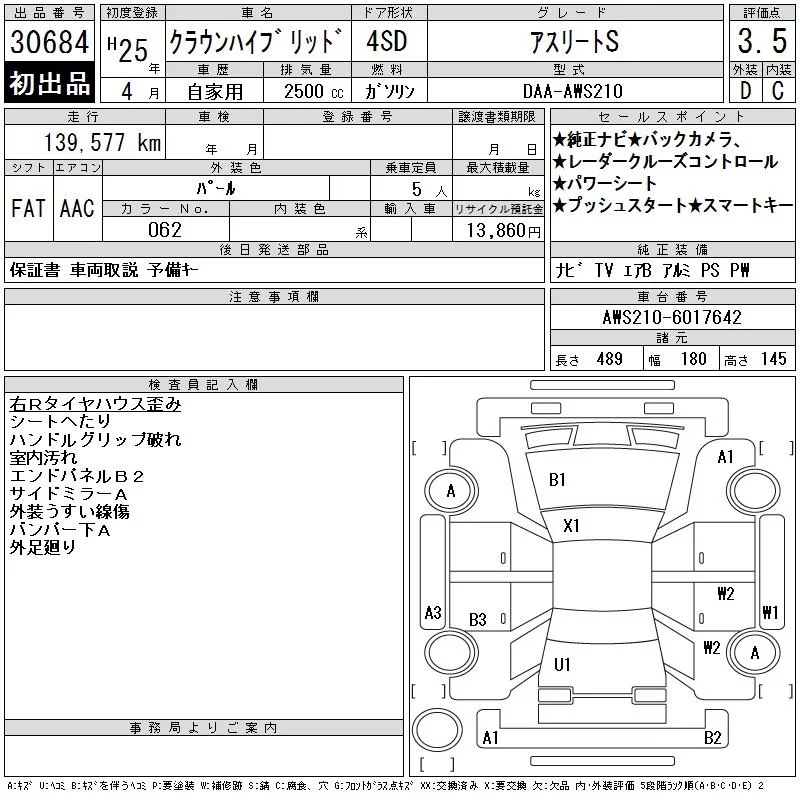Click the damage code legend line
Image resolution: width=800 pixels, height=800 pixels.
coord(386,786)
